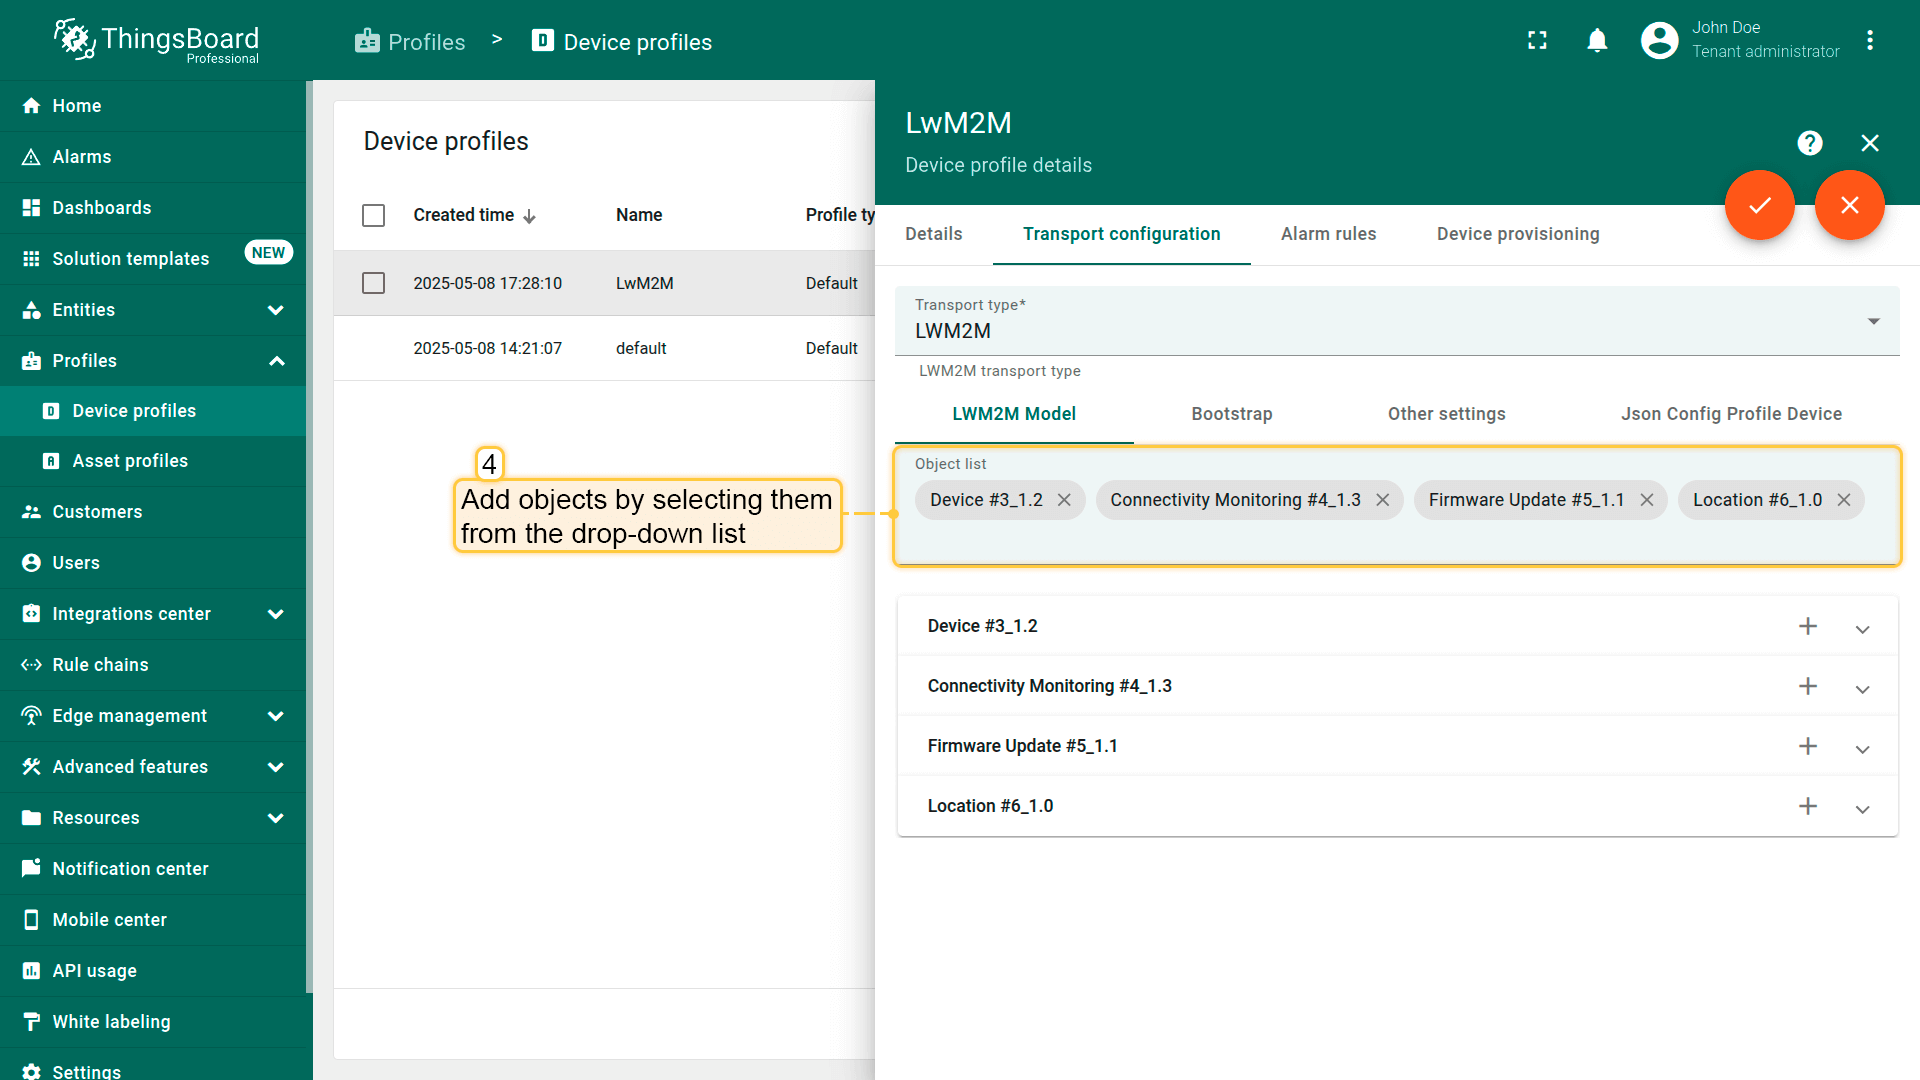Toggle fullscreen mode icon
This screenshot has width=1920, height=1080.
click(x=1537, y=41)
